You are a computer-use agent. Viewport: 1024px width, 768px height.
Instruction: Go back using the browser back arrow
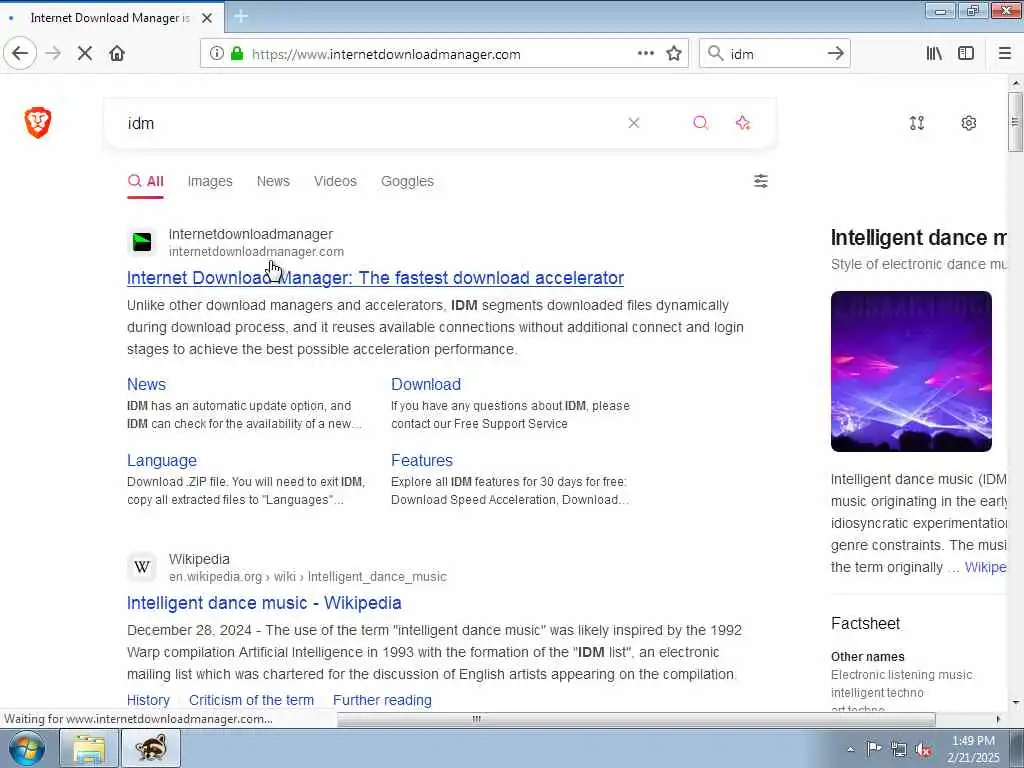click(20, 54)
